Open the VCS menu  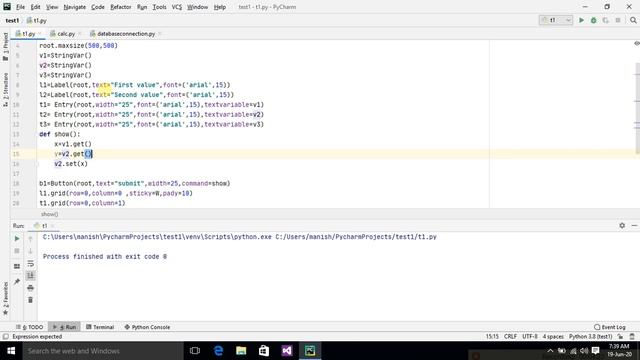[x=177, y=7]
